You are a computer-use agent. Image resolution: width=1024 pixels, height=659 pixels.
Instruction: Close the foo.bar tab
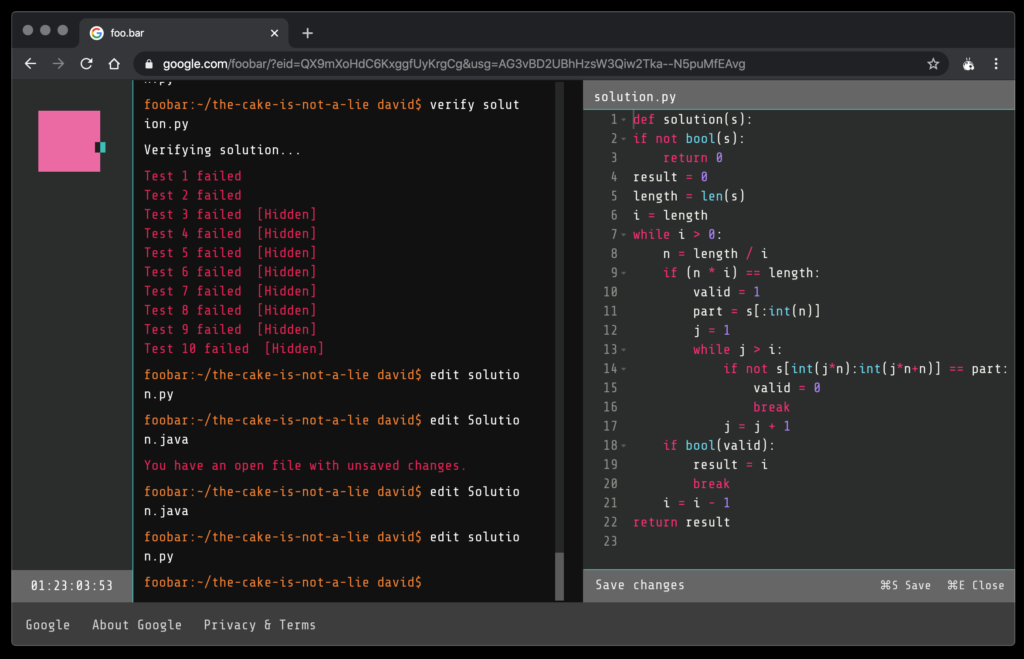(274, 33)
